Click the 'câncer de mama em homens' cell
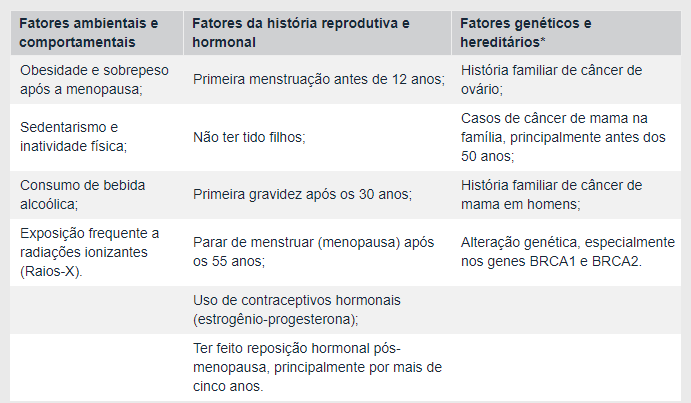This screenshot has height=403, width=691. pos(566,194)
